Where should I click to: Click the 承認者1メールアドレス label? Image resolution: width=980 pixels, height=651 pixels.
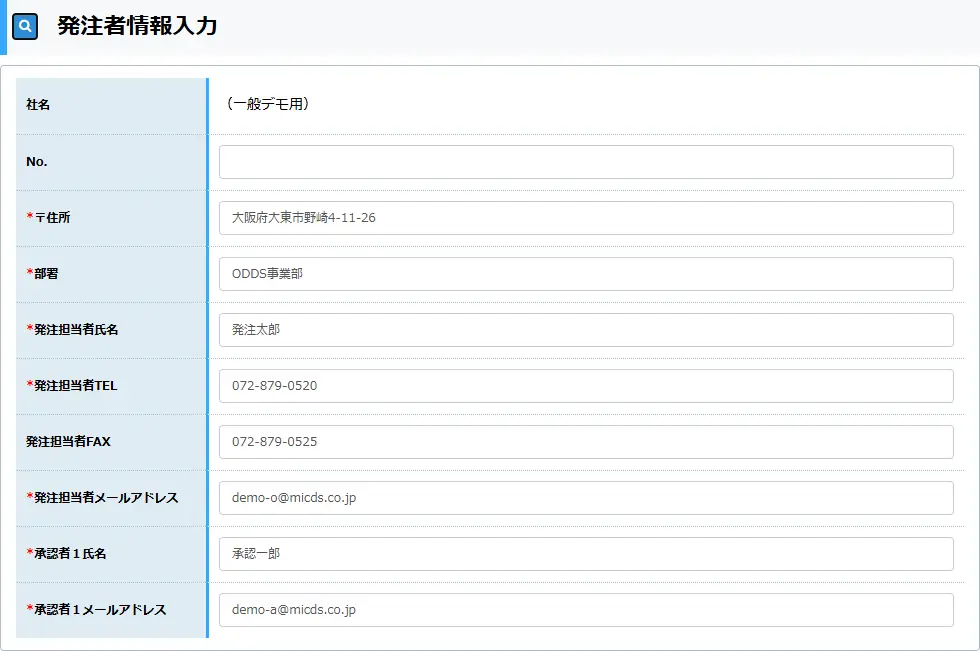pos(96,609)
